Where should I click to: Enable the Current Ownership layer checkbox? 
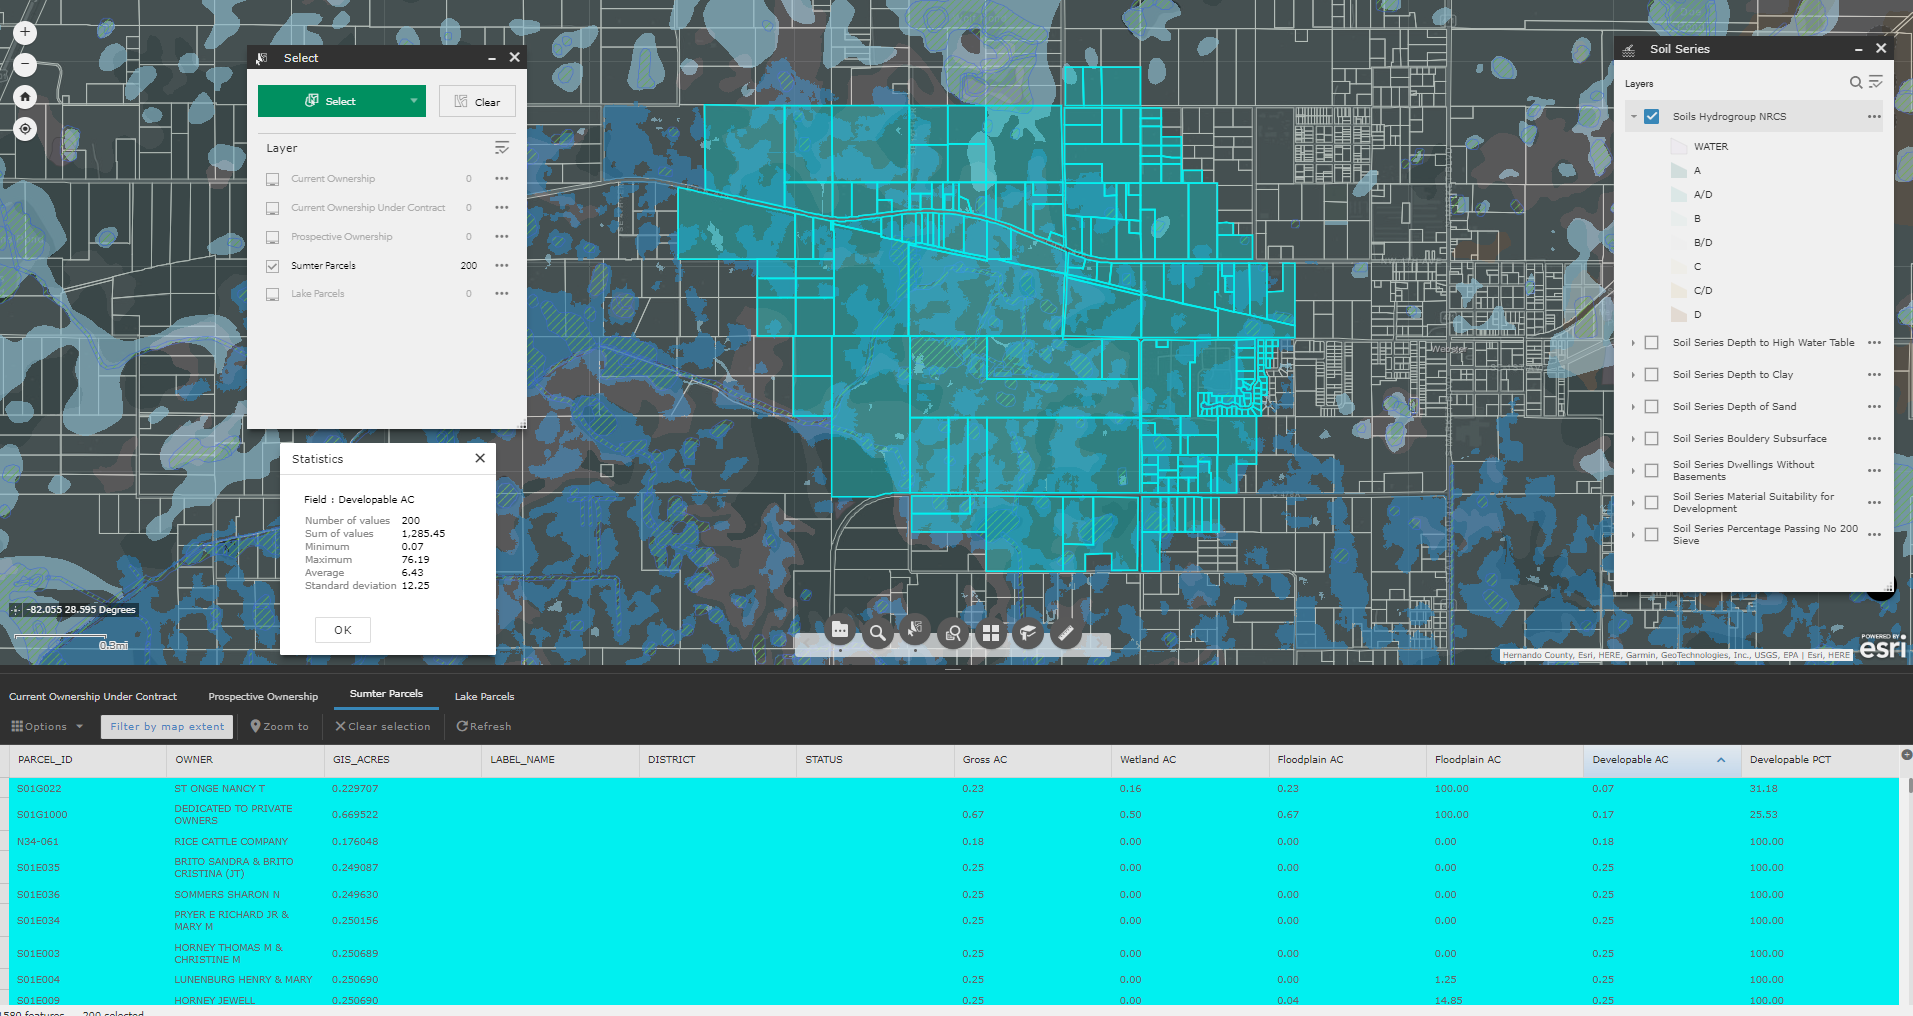[x=272, y=179]
